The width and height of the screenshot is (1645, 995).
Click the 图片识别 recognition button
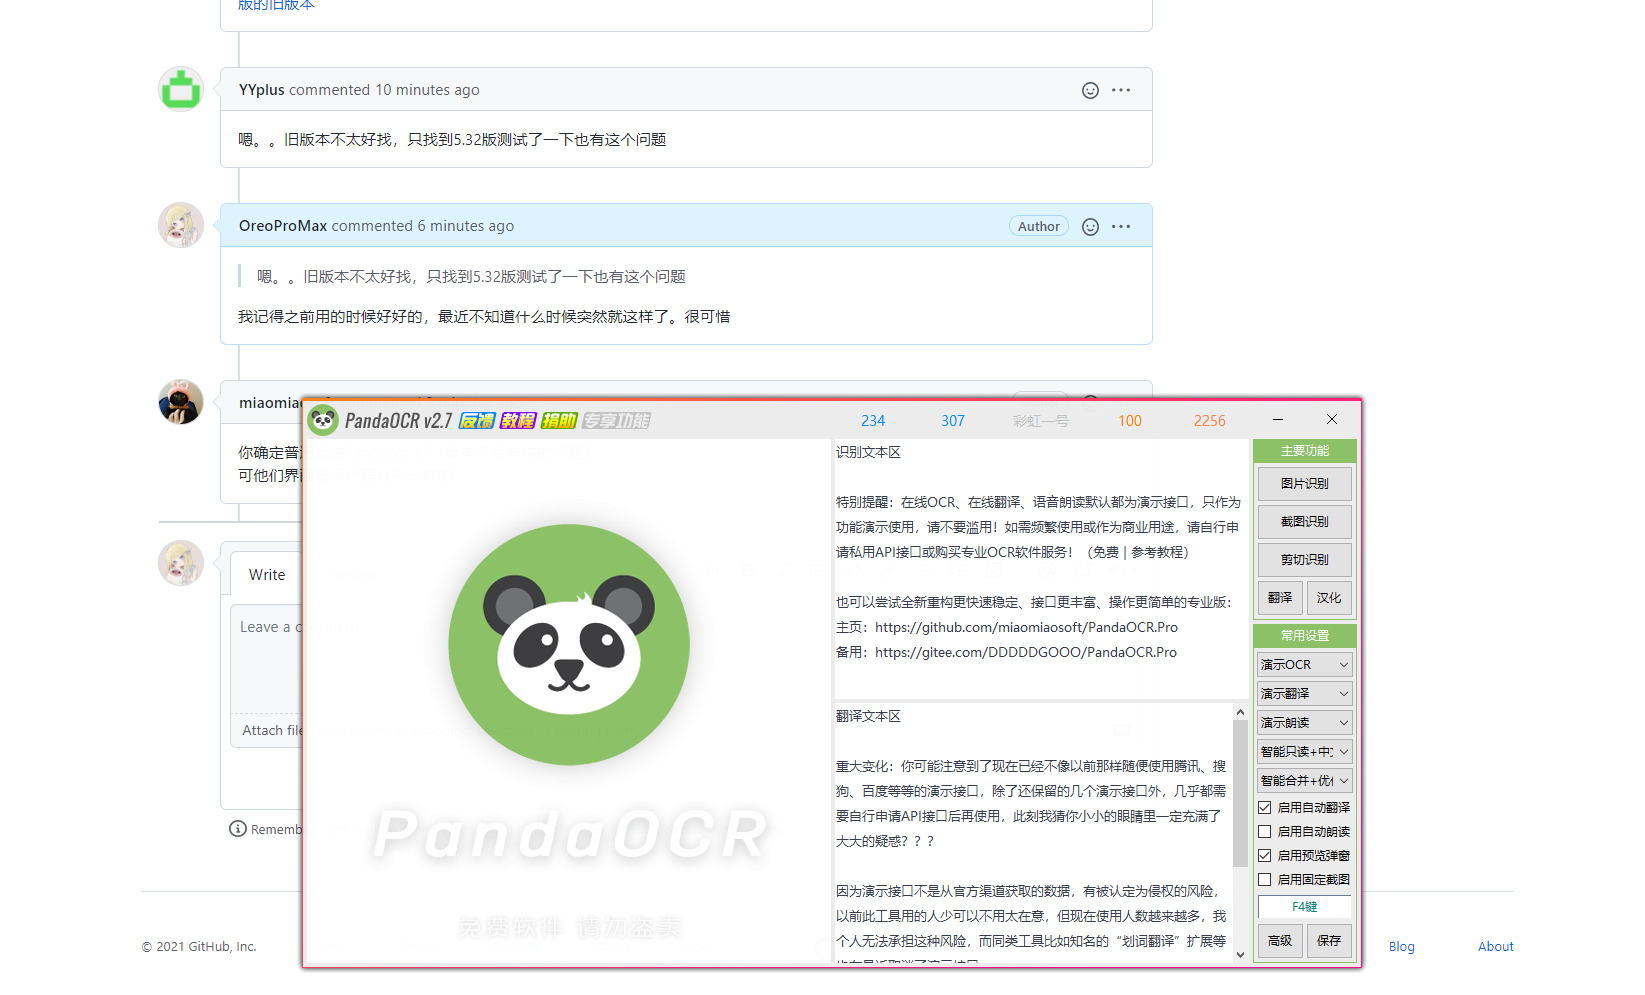(x=1304, y=483)
